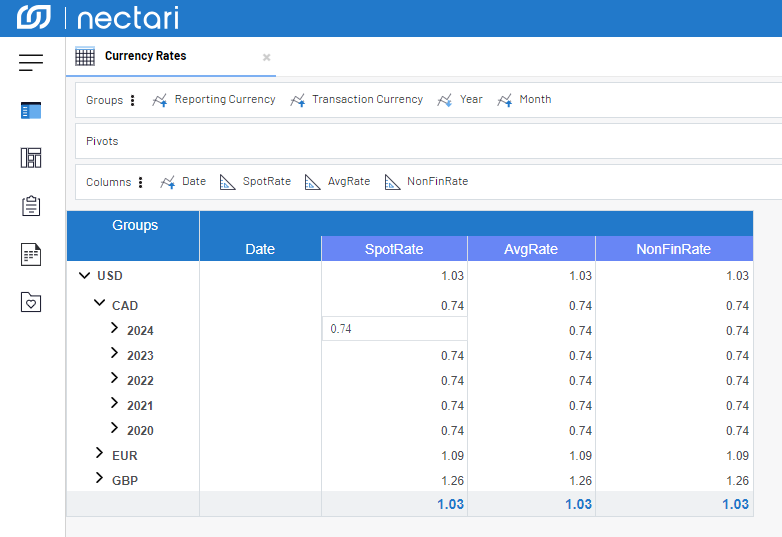The image size is (782, 537).
Task: Expand the 2023 year row
Action: (114, 354)
